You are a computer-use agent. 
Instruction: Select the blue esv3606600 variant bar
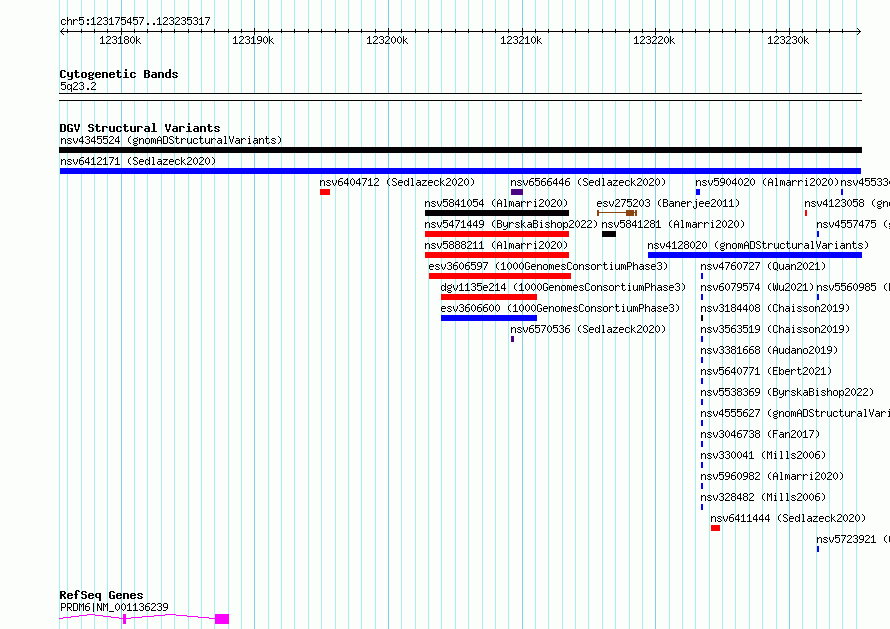pyautogui.click(x=489, y=318)
